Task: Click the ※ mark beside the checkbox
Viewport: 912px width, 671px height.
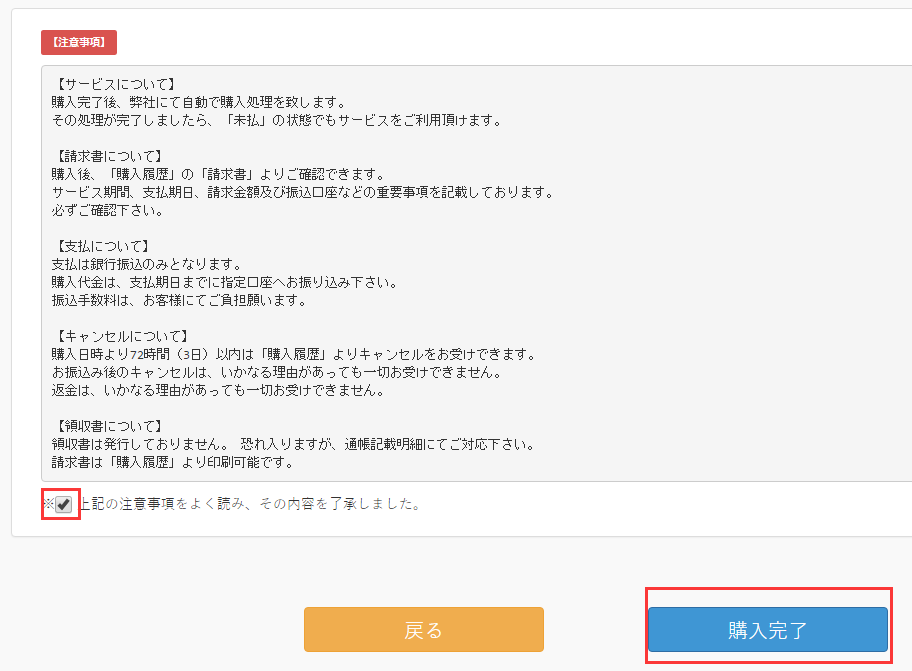Action: tap(49, 504)
